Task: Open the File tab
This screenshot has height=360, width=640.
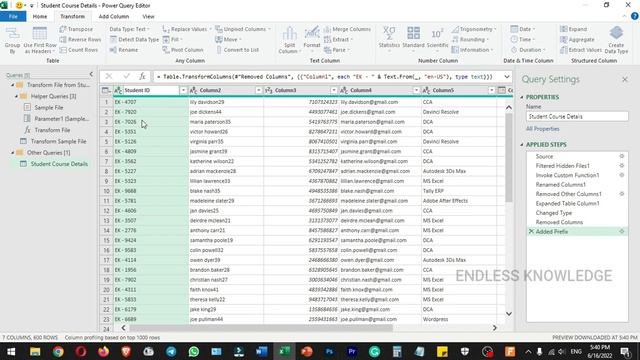Action: coord(13,16)
